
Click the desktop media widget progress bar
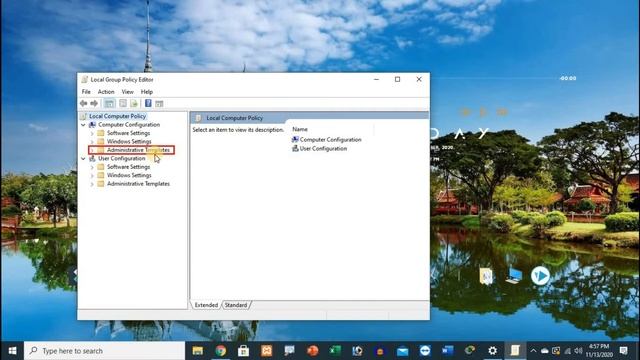pos(494,78)
